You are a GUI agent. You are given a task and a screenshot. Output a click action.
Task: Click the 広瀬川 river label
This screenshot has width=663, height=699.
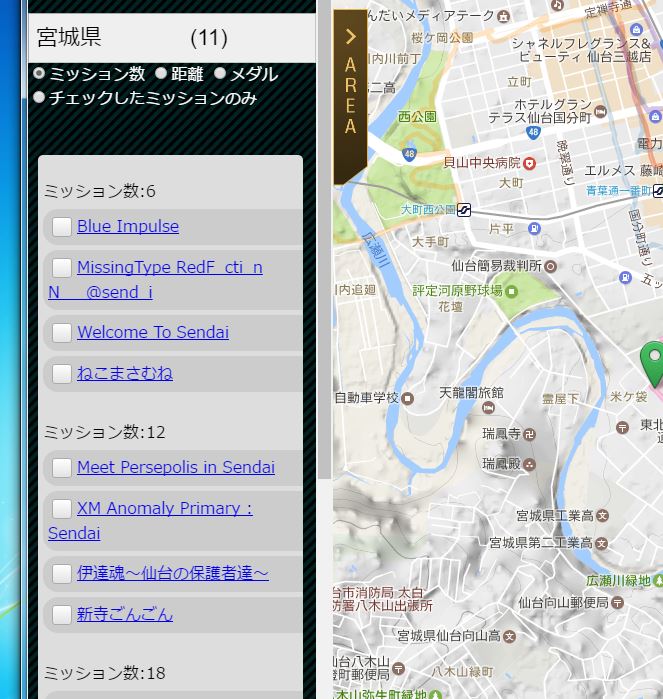click(375, 251)
